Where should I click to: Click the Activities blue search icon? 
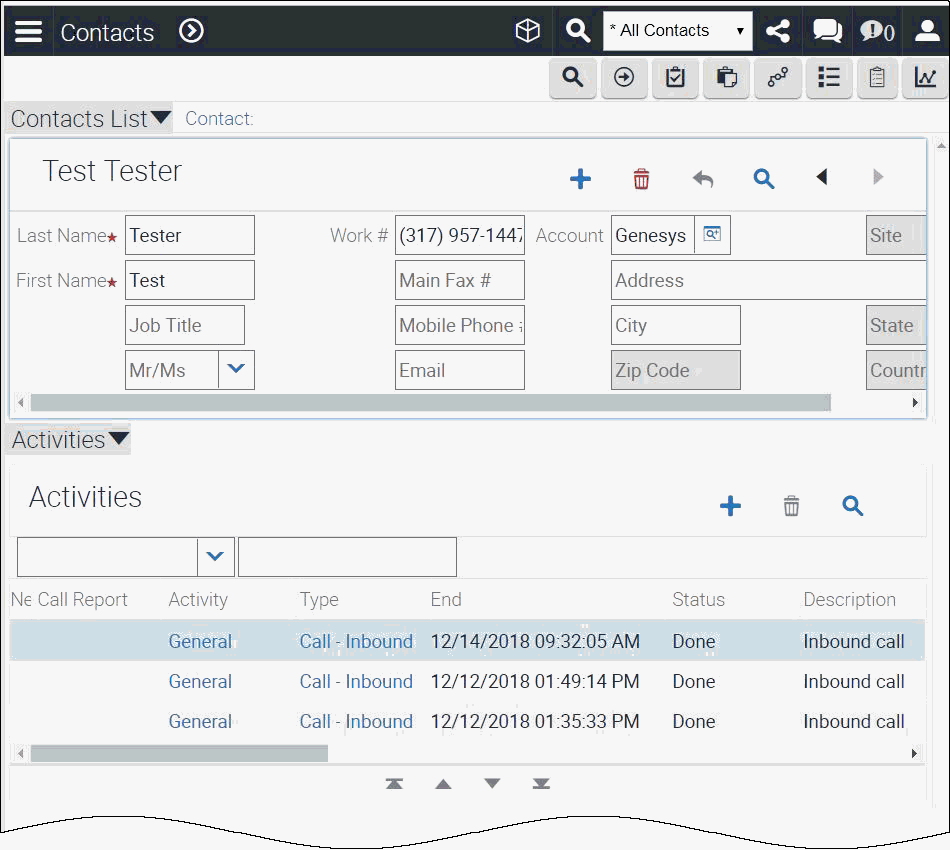tap(852, 505)
